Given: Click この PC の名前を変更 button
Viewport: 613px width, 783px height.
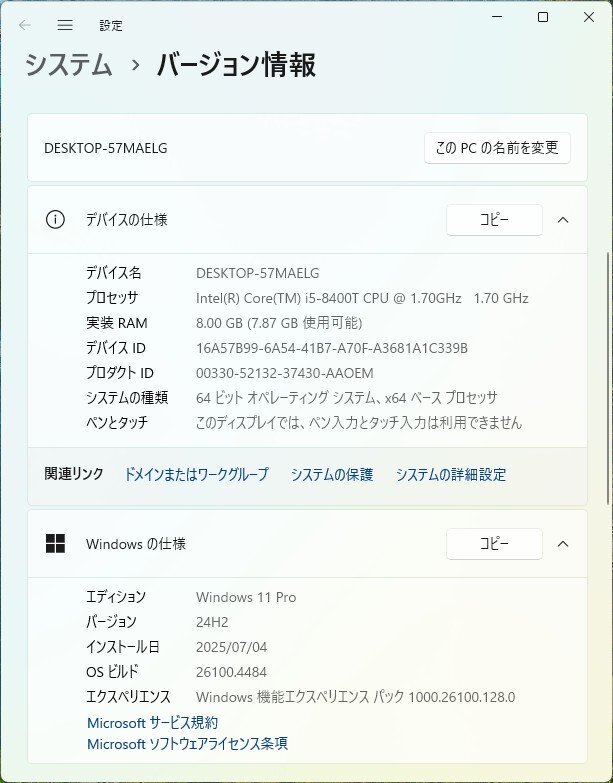Looking at the screenshot, I should 497,148.
